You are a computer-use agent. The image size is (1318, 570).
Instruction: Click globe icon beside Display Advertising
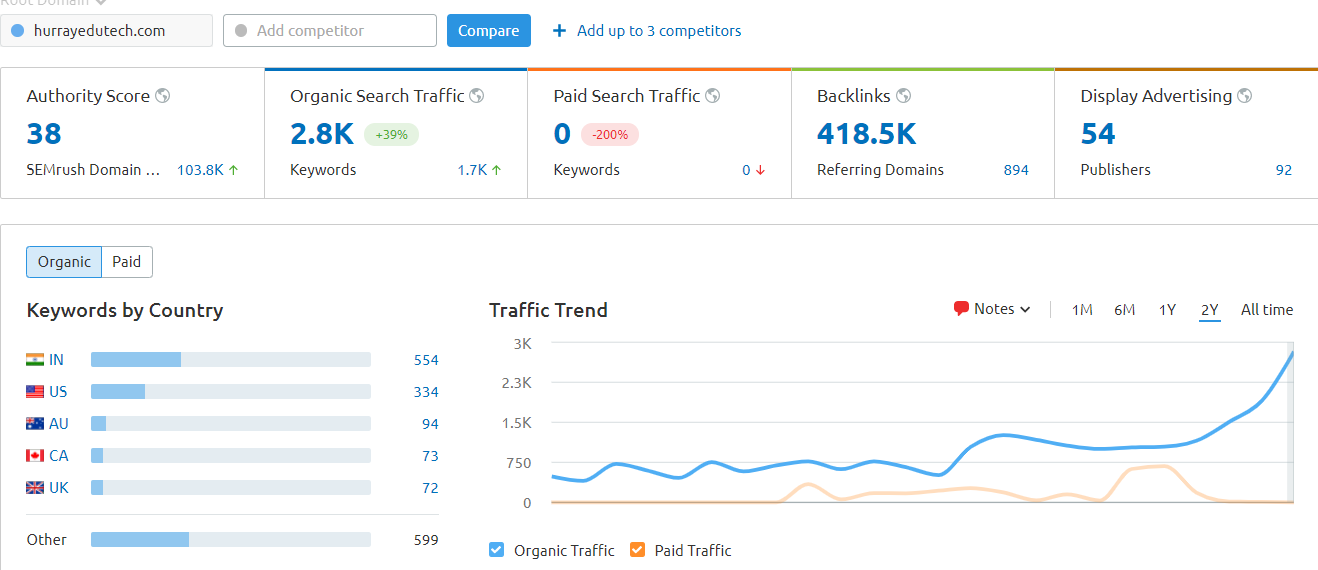point(1245,96)
